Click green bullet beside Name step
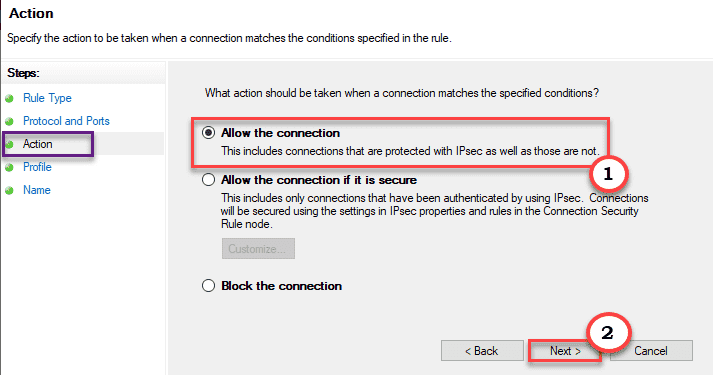Image resolution: width=713 pixels, height=375 pixels. point(9,190)
